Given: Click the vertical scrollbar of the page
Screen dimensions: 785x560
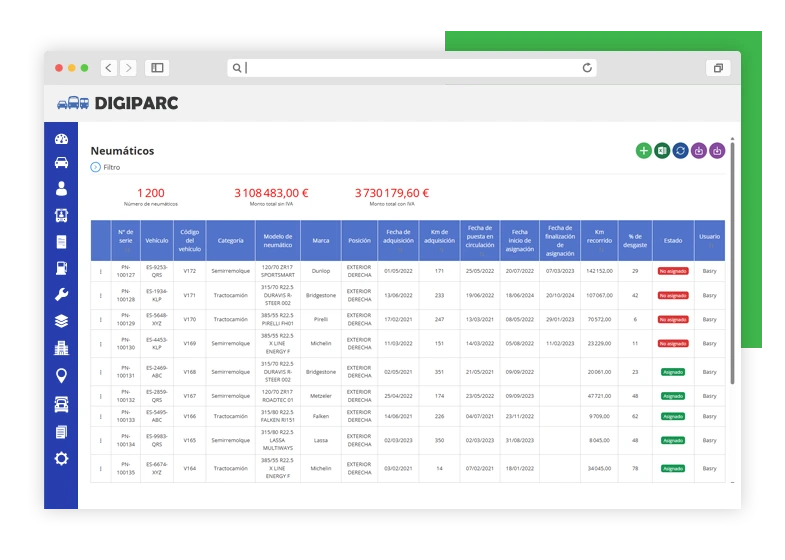Looking at the screenshot, I should point(732,260).
